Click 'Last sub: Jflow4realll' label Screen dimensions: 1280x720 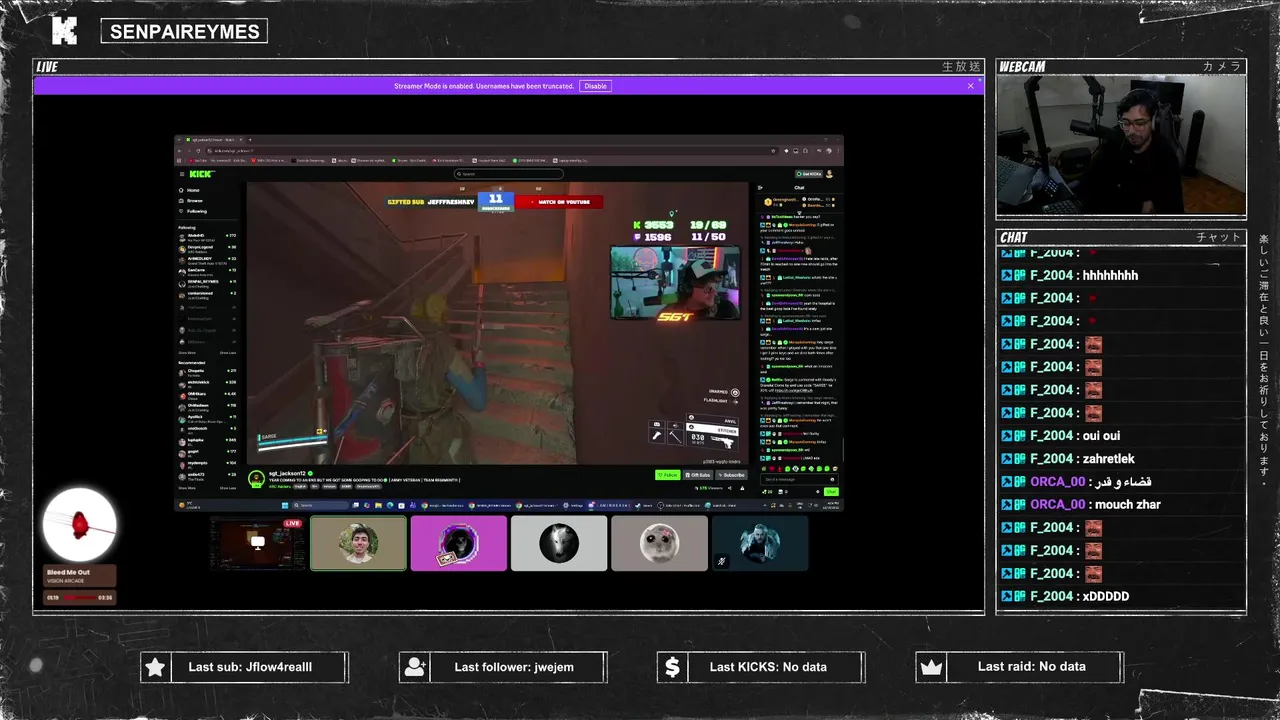coord(250,667)
